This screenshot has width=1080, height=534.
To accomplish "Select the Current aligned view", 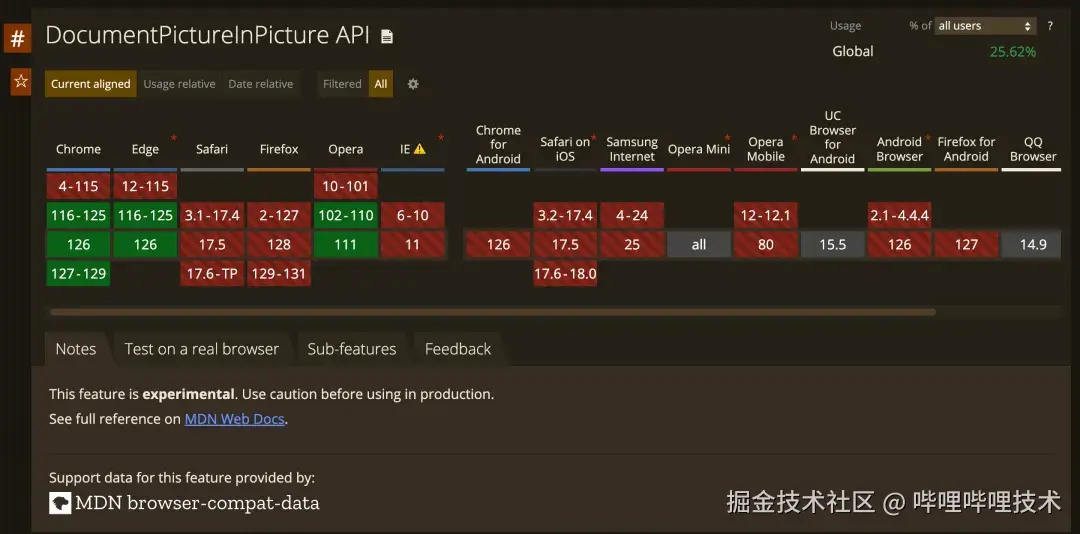I will (90, 84).
